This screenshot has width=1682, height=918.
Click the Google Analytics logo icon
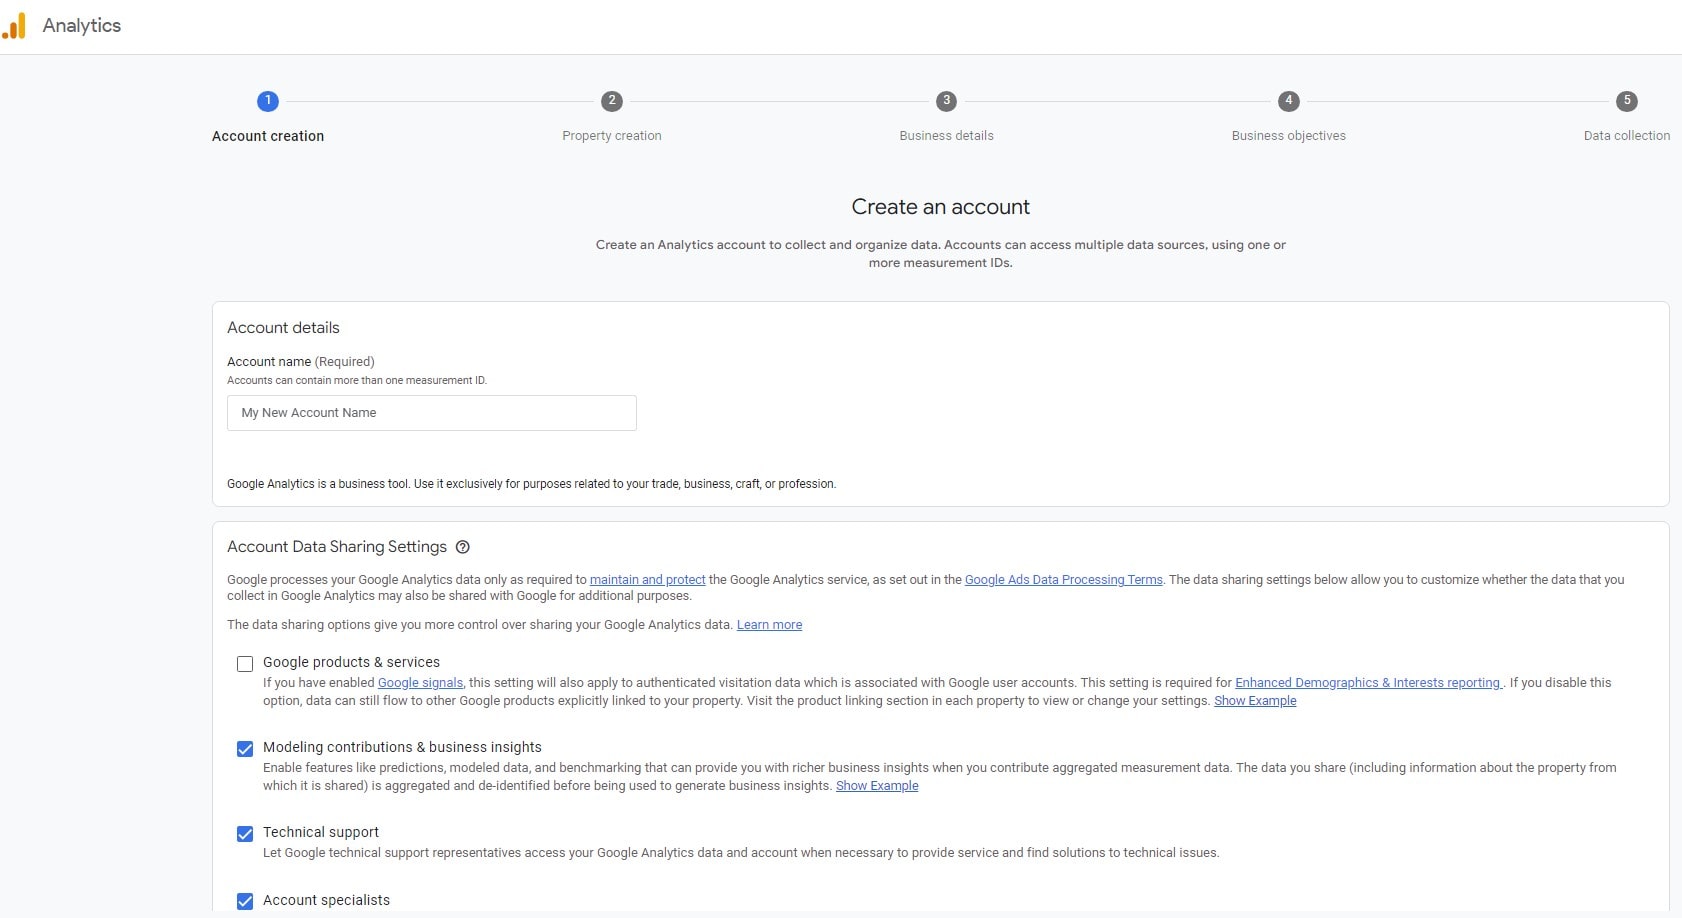tap(14, 26)
